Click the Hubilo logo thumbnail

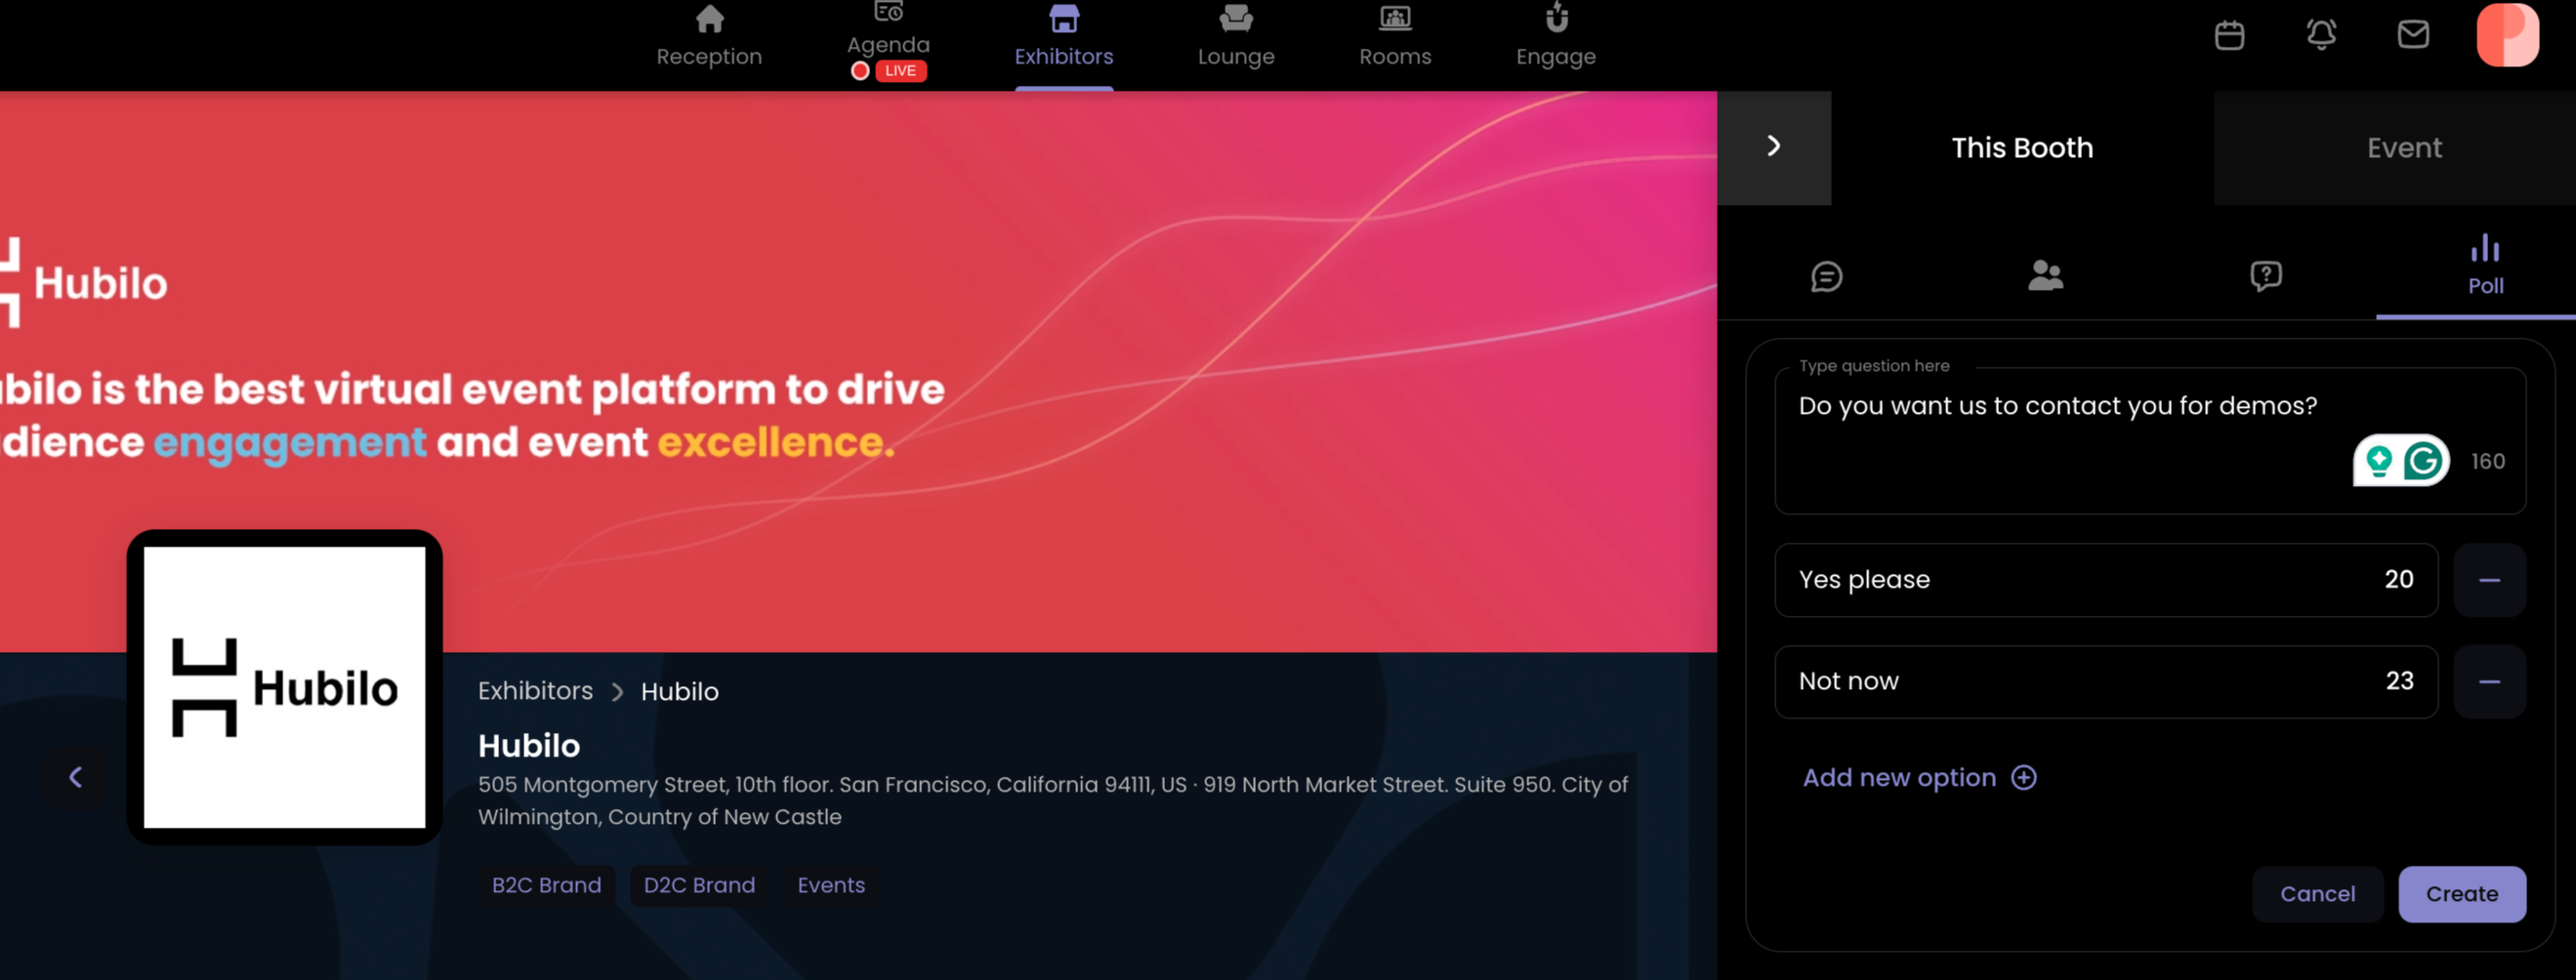(284, 687)
